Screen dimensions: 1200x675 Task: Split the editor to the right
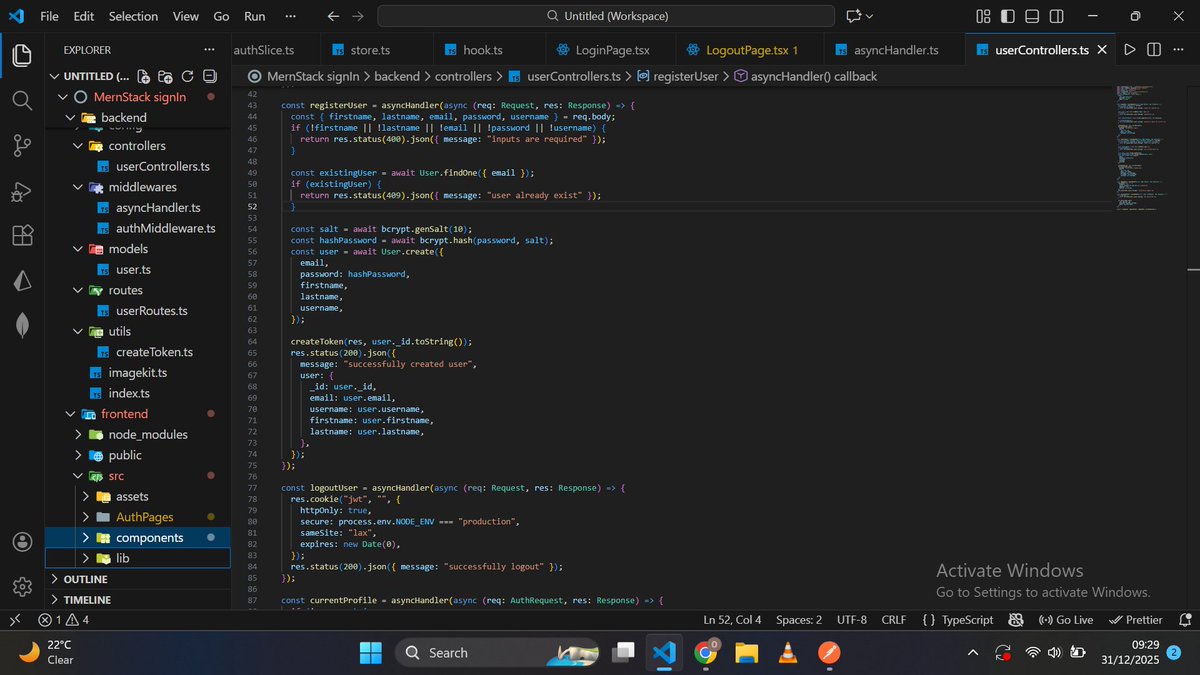coord(1154,49)
